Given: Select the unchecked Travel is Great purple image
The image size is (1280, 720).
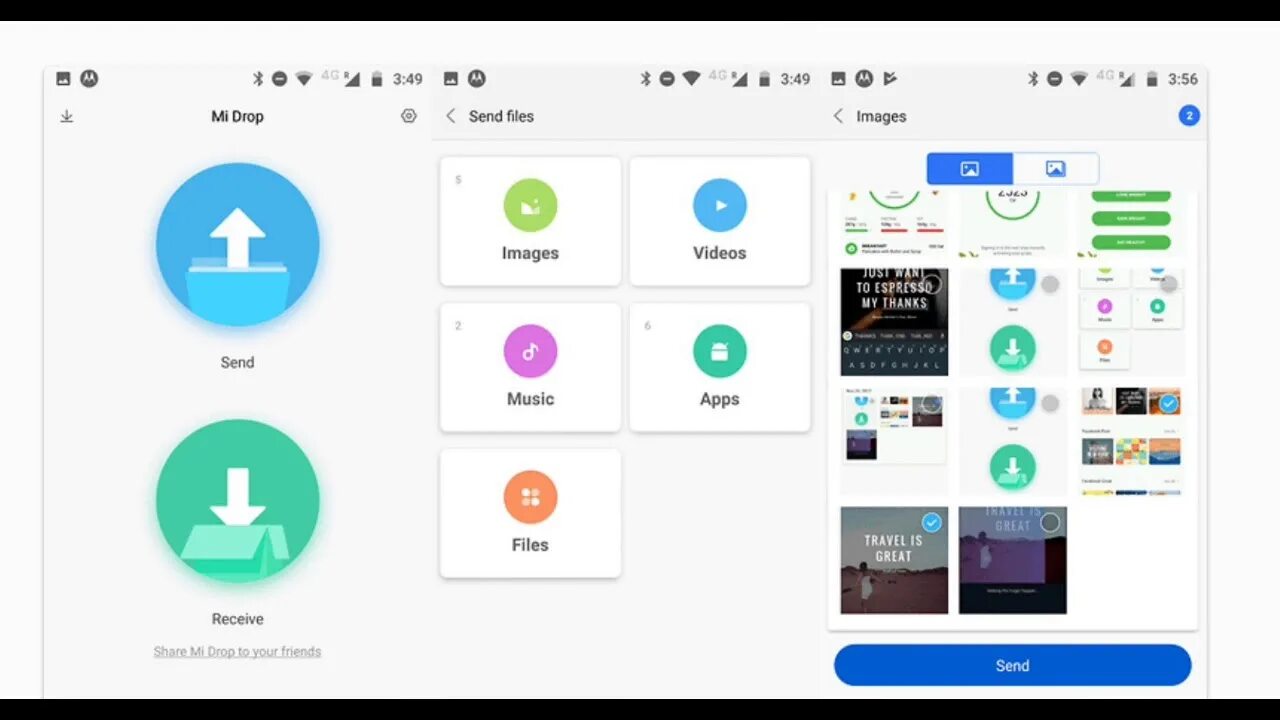Looking at the screenshot, I should (x=1050, y=522).
